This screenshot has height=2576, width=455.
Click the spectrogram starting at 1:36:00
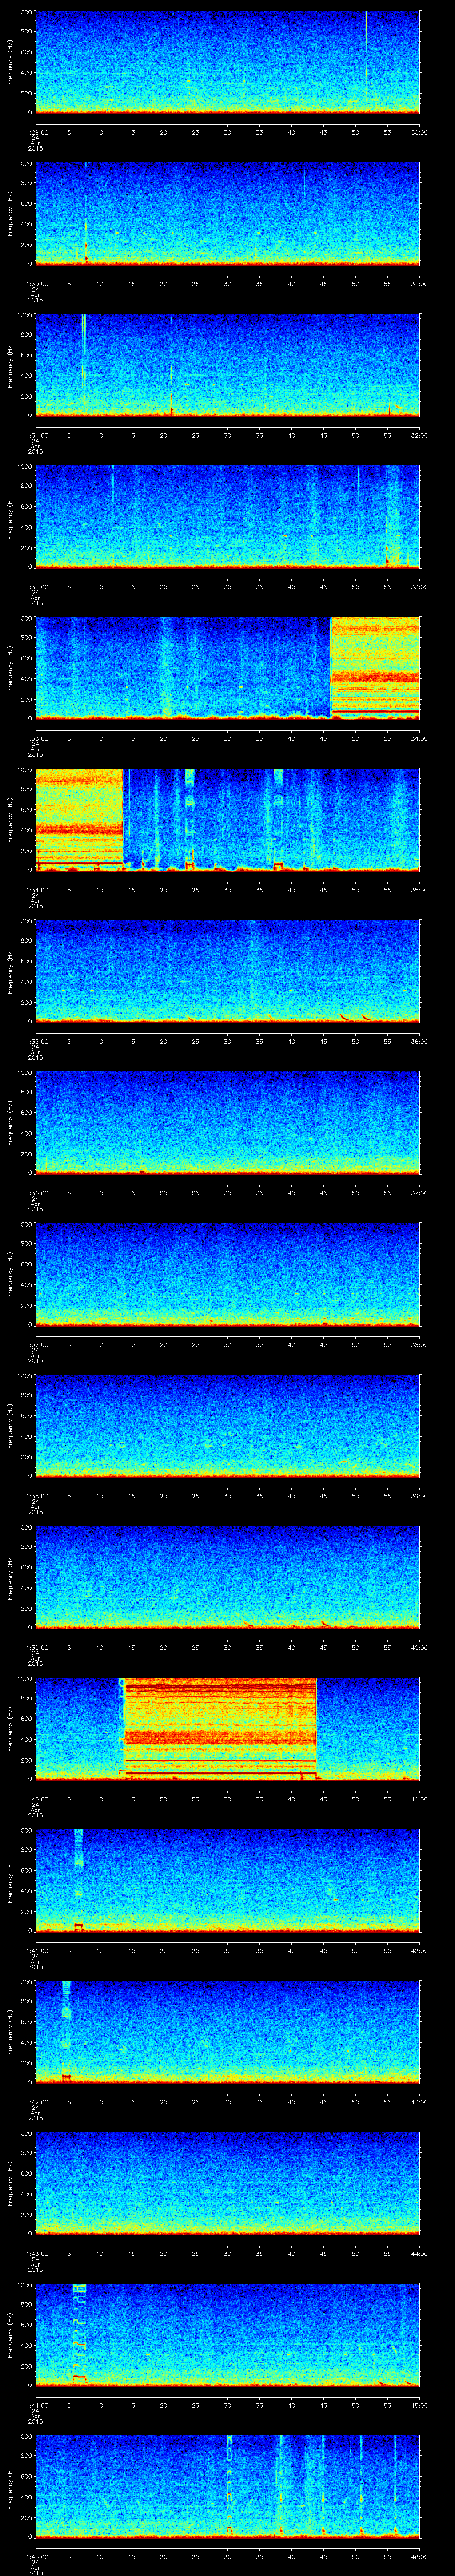pos(227,1123)
